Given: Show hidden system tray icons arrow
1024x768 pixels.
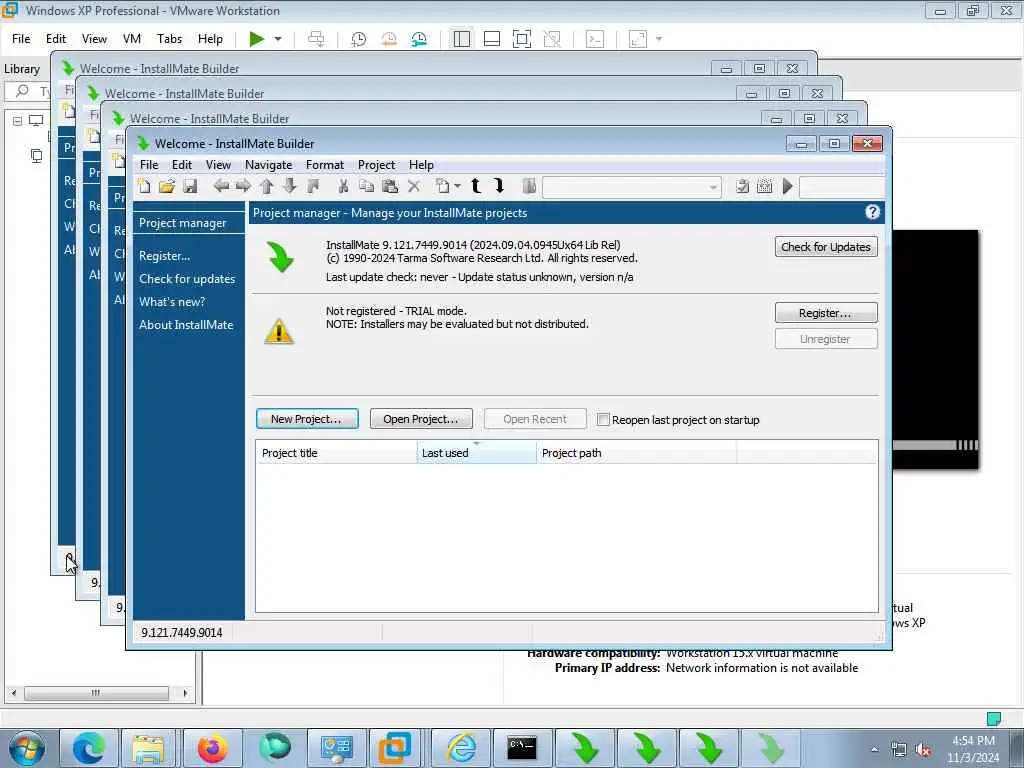Looking at the screenshot, I should point(874,749).
